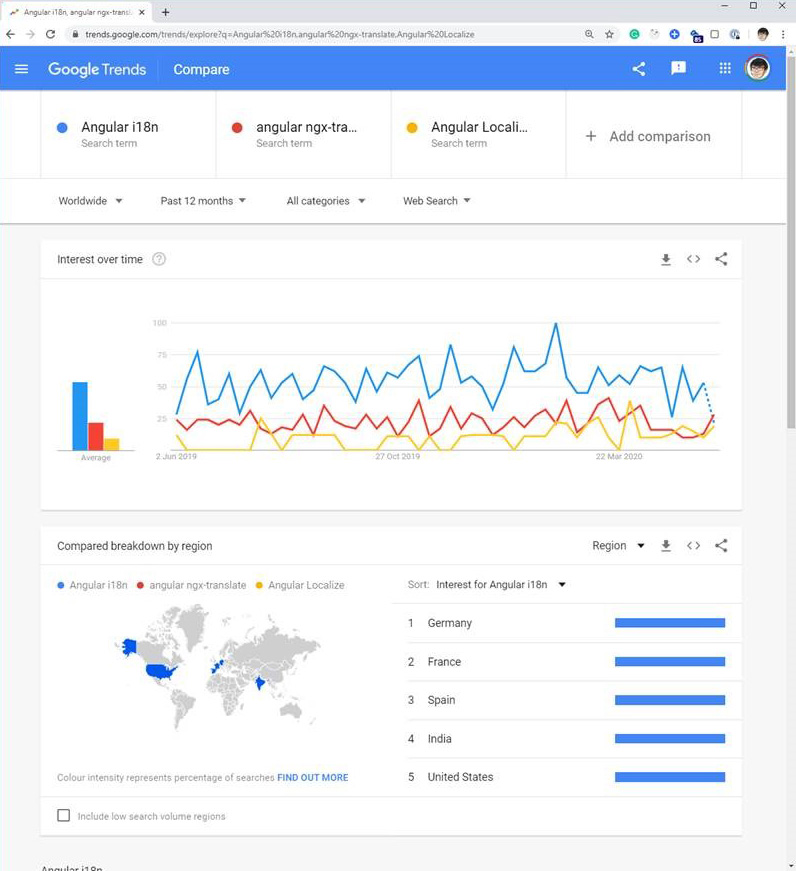Click Angular Localize in map legend
The image size is (796, 871).
[300, 585]
